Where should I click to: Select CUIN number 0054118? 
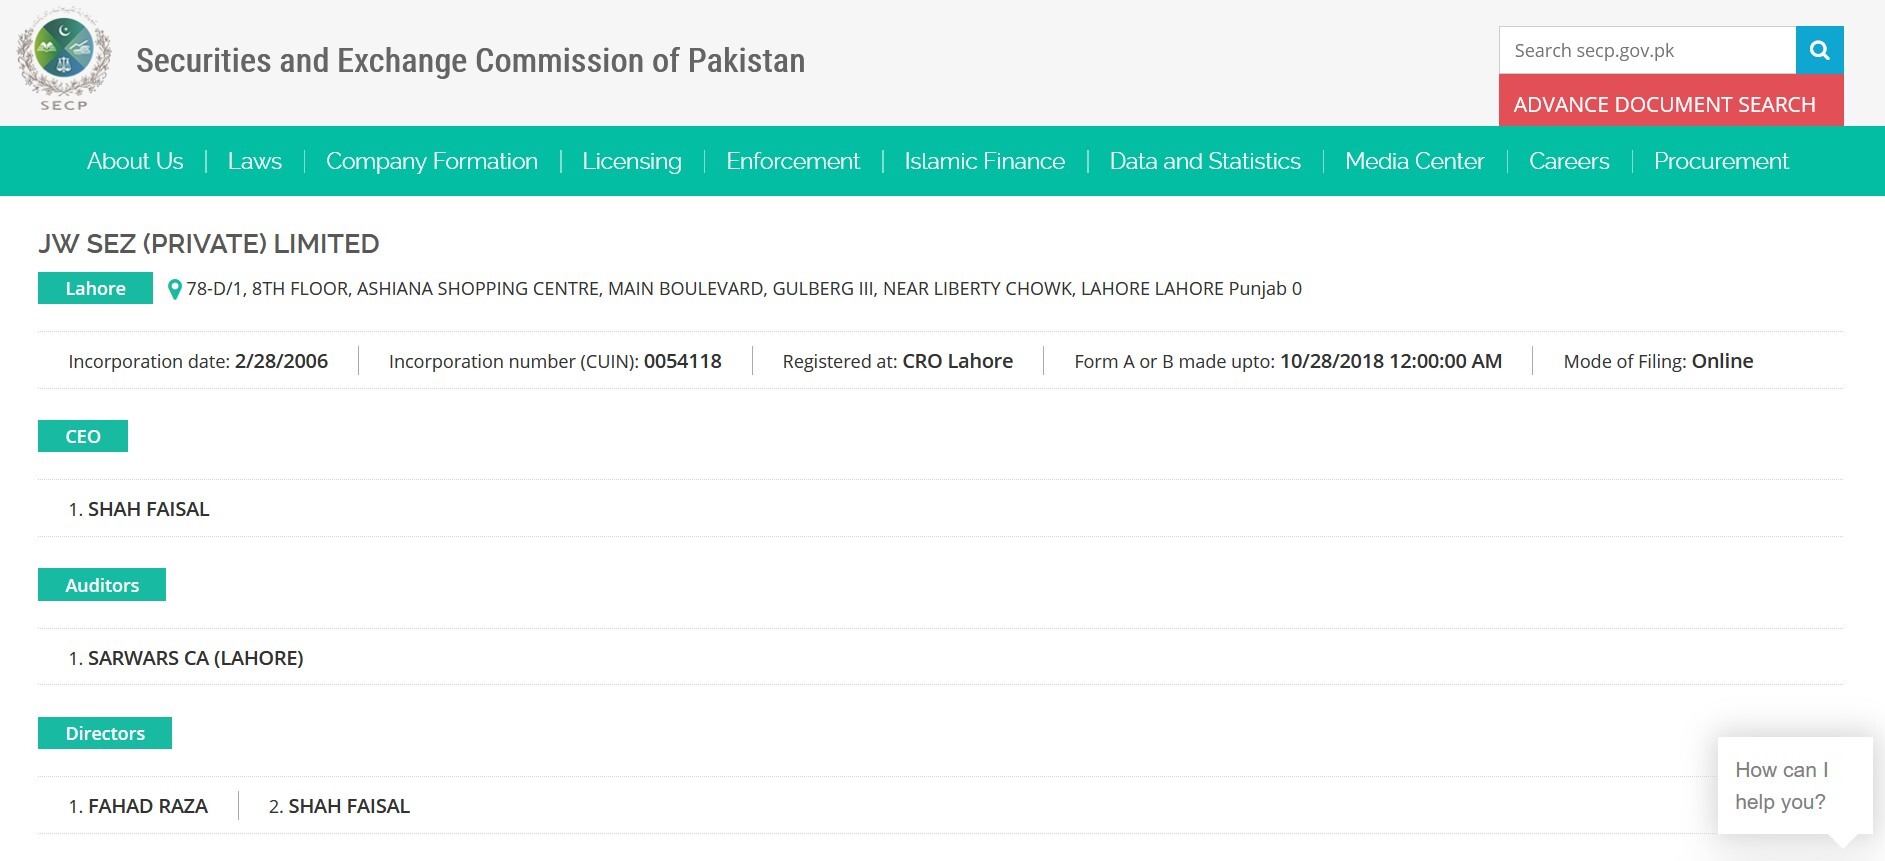click(683, 361)
